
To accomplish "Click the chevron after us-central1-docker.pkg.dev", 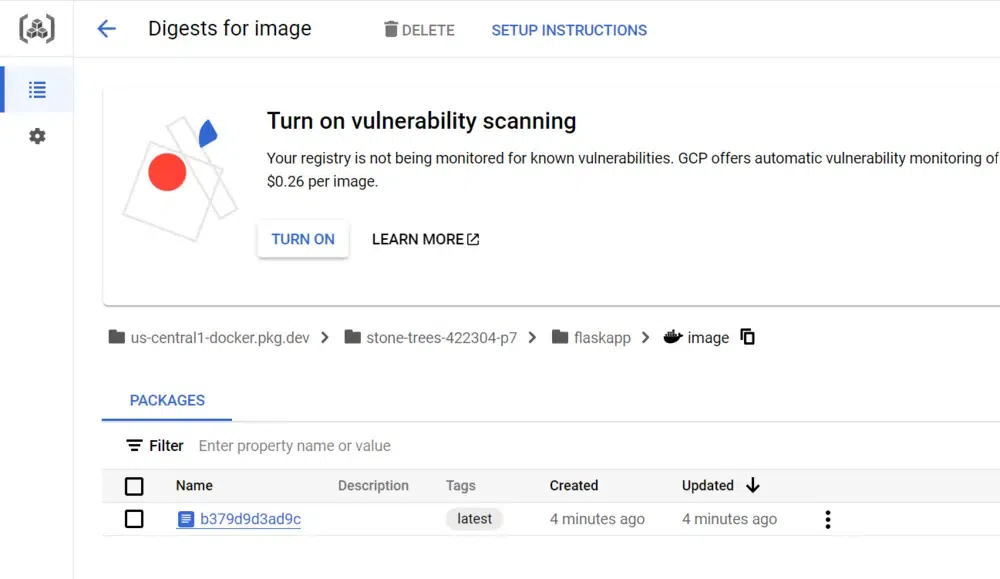I will point(325,338).
